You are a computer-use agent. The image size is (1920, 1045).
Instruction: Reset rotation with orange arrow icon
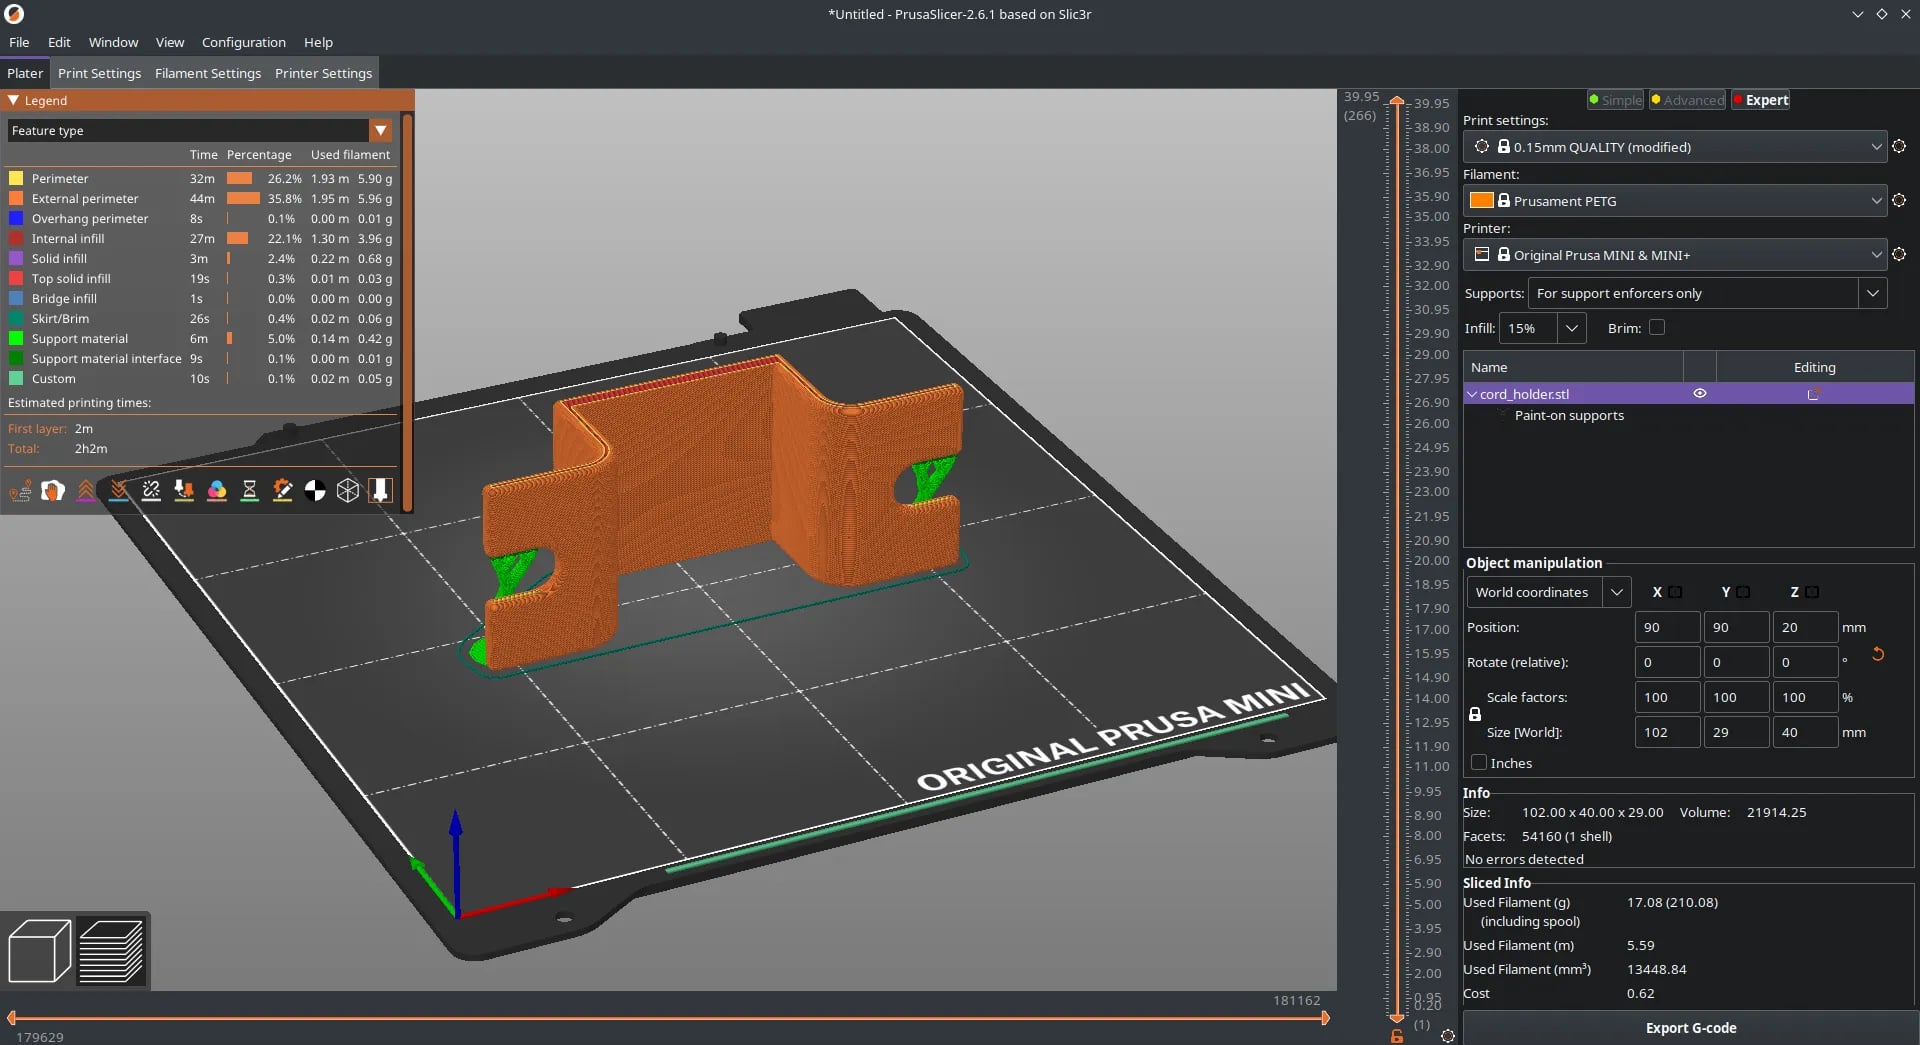(1878, 654)
